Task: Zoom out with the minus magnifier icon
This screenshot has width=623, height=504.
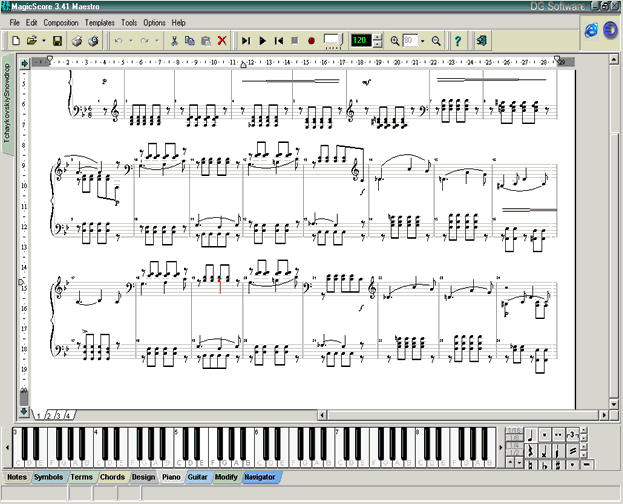Action: [x=436, y=41]
